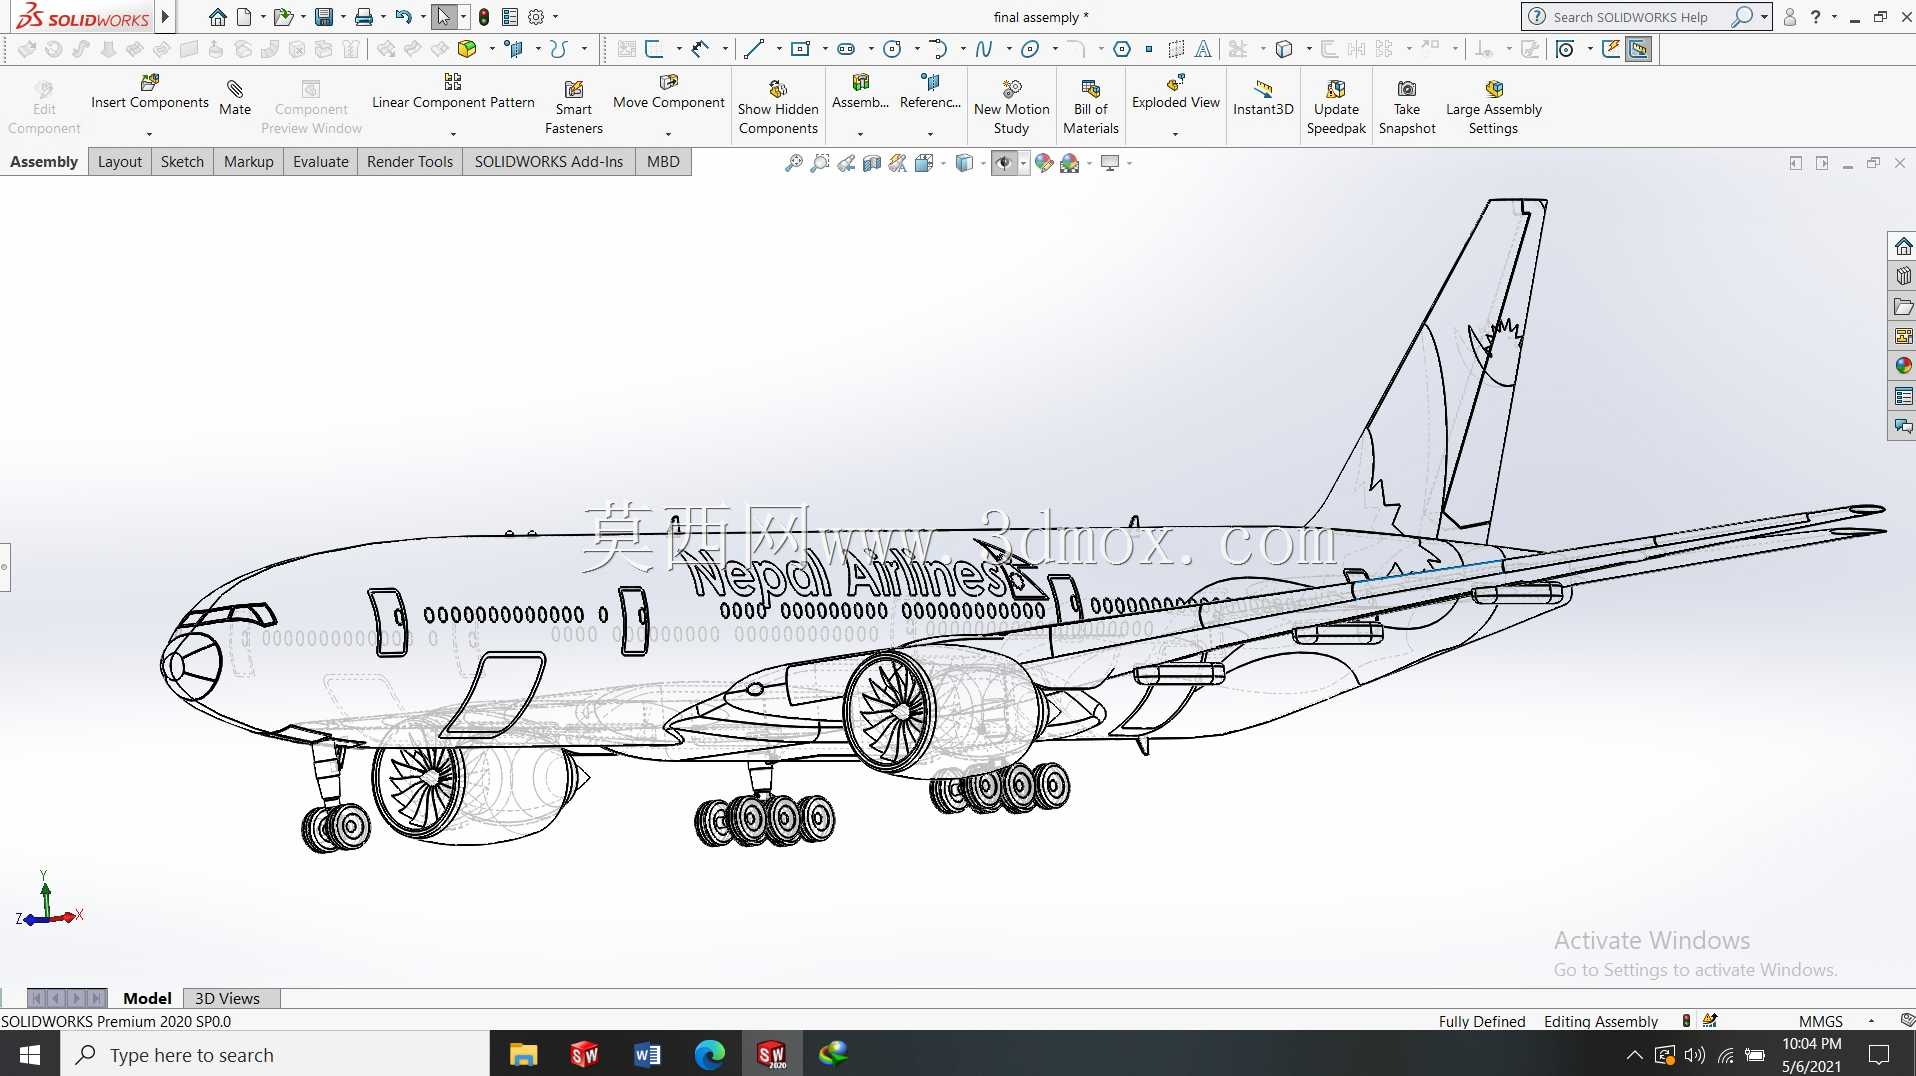Click Update Speedpak
1916x1076 pixels.
[x=1336, y=108]
